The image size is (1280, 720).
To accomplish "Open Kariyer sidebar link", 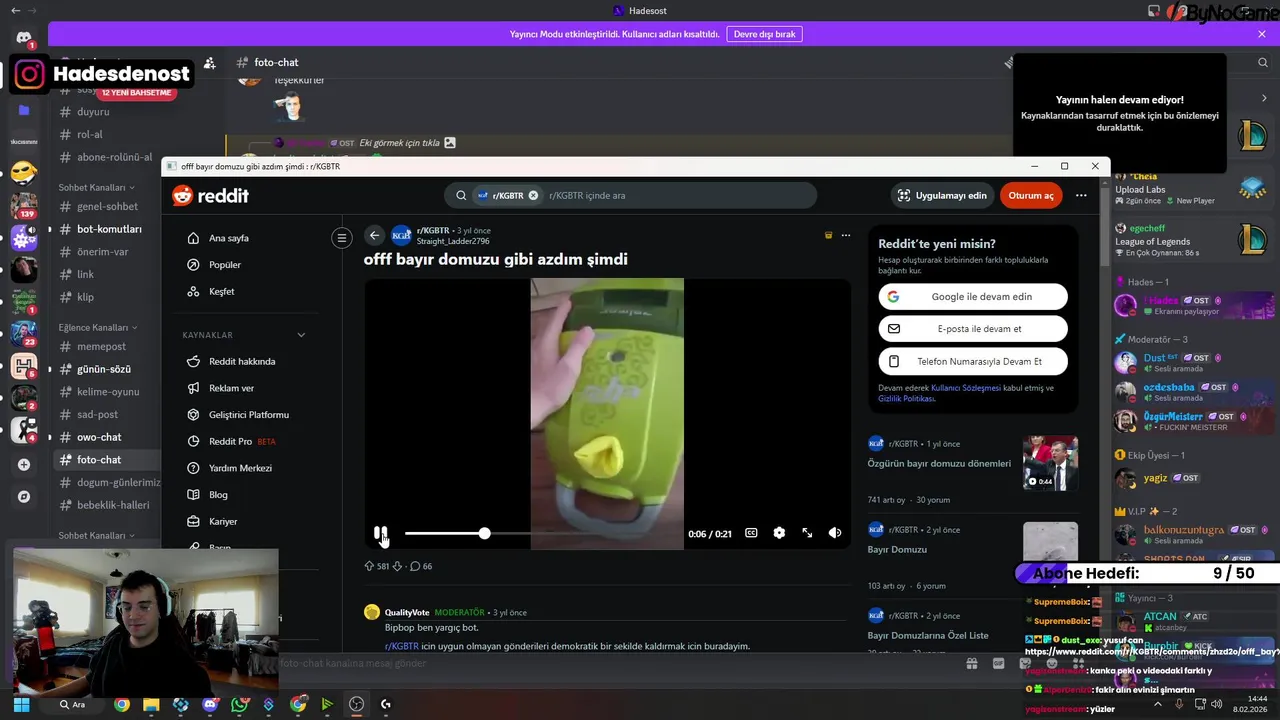I will pos(223,521).
